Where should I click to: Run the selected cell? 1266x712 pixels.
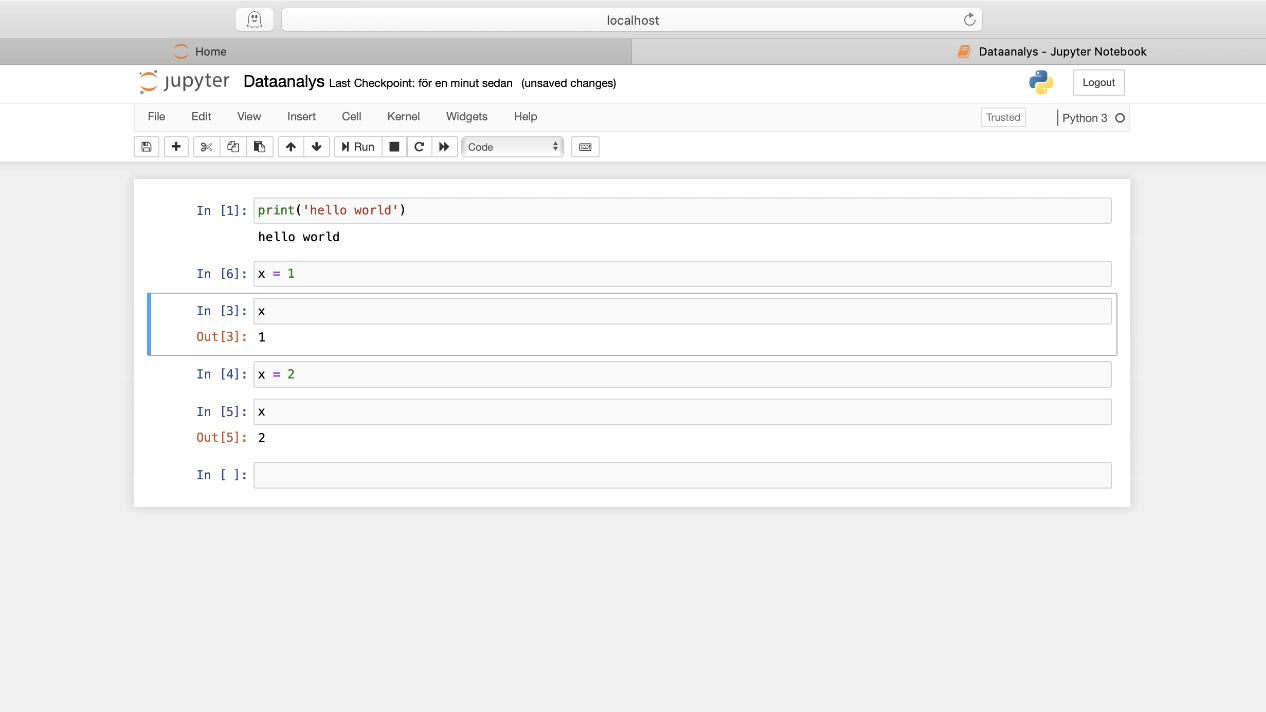[358, 147]
